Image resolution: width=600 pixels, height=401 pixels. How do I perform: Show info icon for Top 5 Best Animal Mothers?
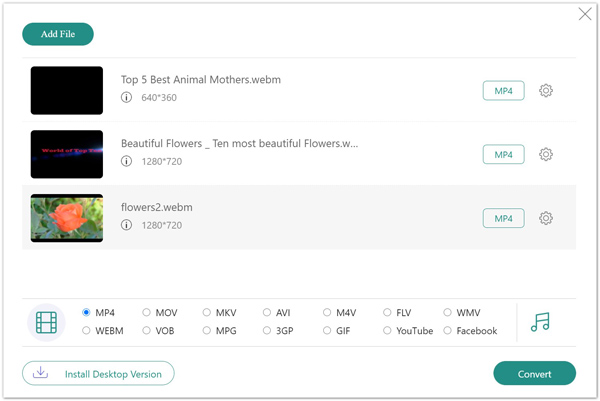point(127,98)
